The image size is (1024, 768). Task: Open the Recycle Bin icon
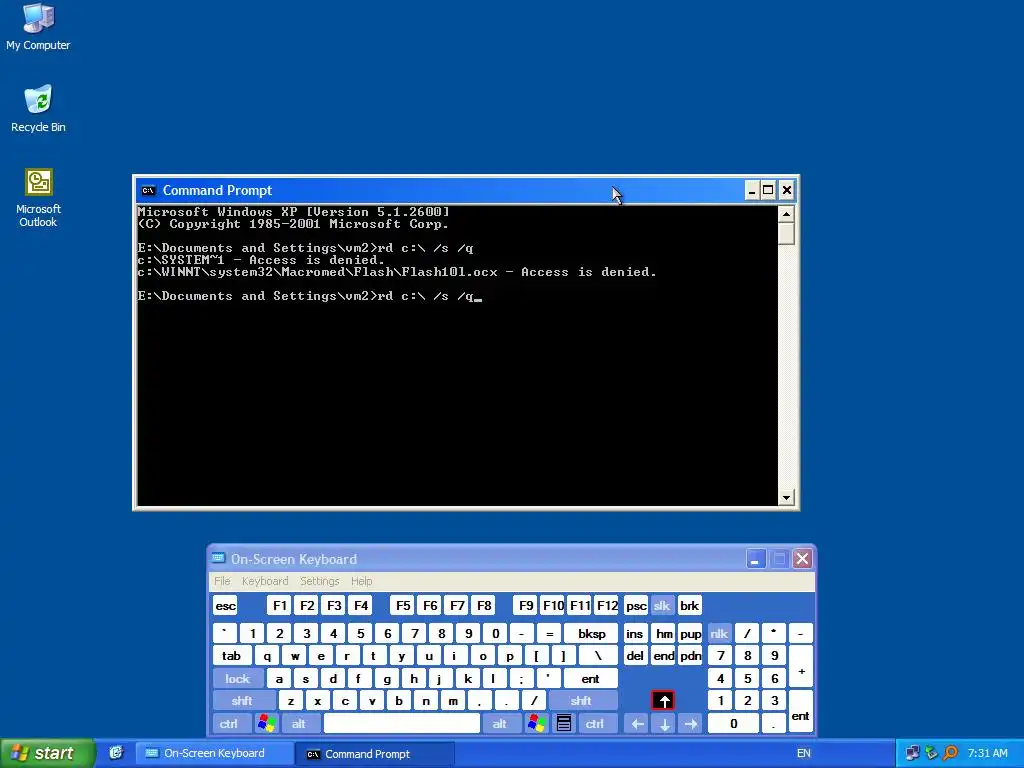click(38, 108)
